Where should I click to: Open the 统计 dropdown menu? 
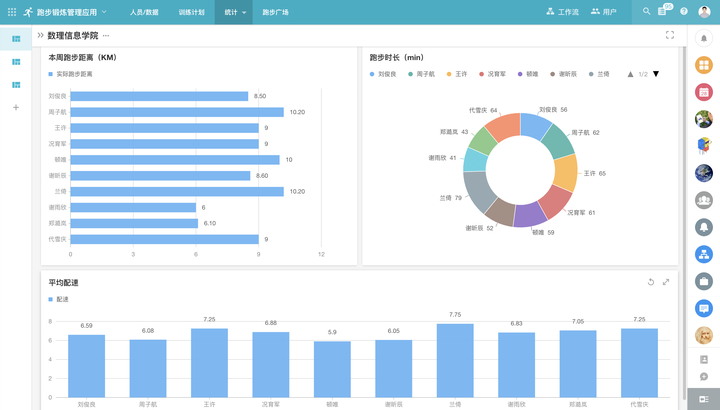click(x=234, y=12)
